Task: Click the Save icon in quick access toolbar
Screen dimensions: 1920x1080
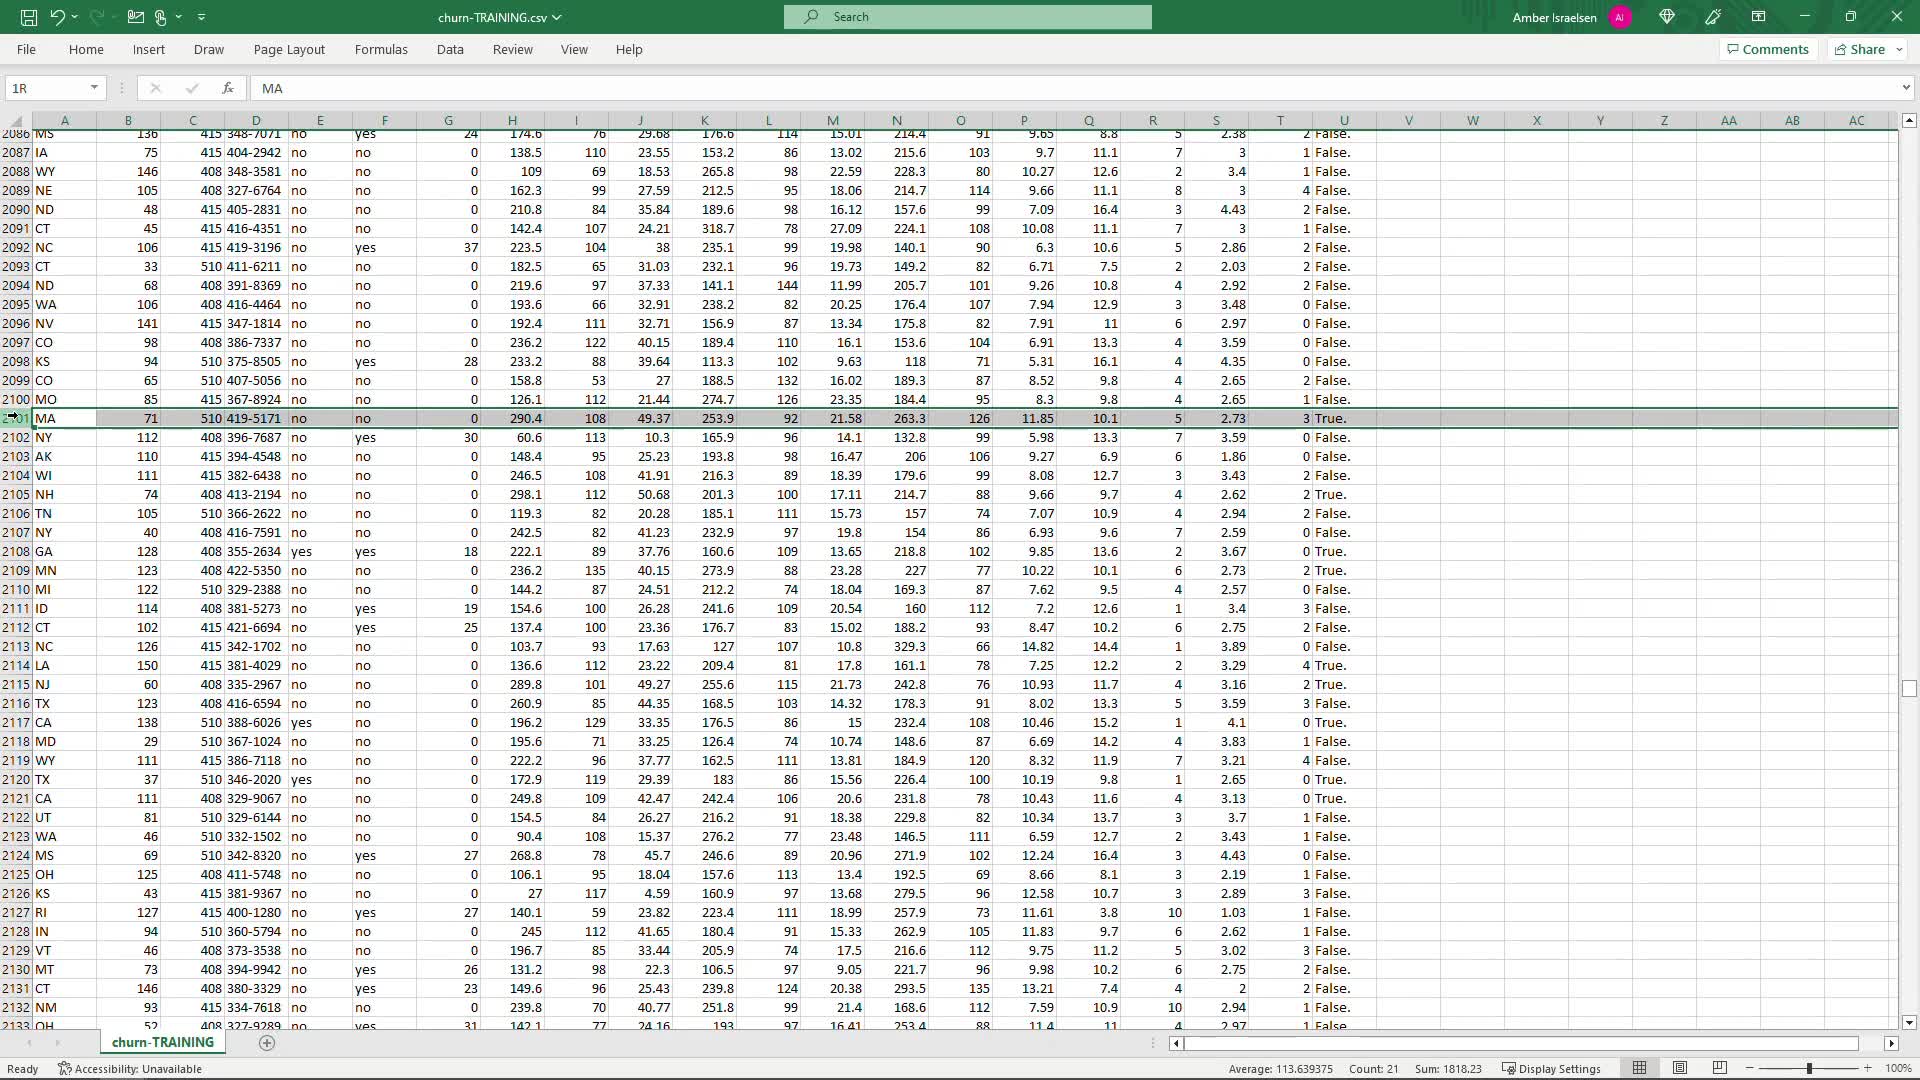Action: pyautogui.click(x=29, y=17)
